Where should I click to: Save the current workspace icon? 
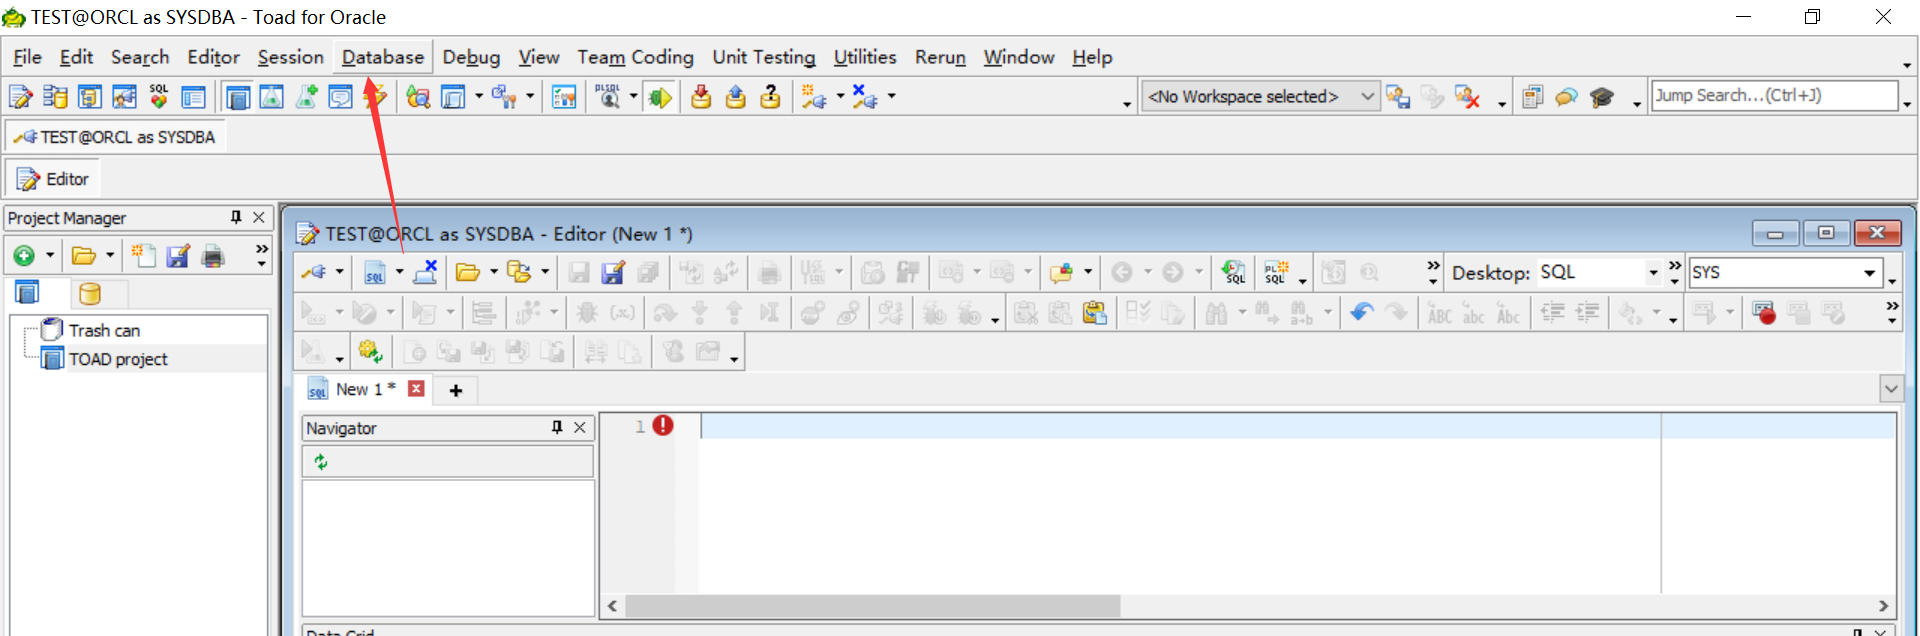(x=1398, y=97)
